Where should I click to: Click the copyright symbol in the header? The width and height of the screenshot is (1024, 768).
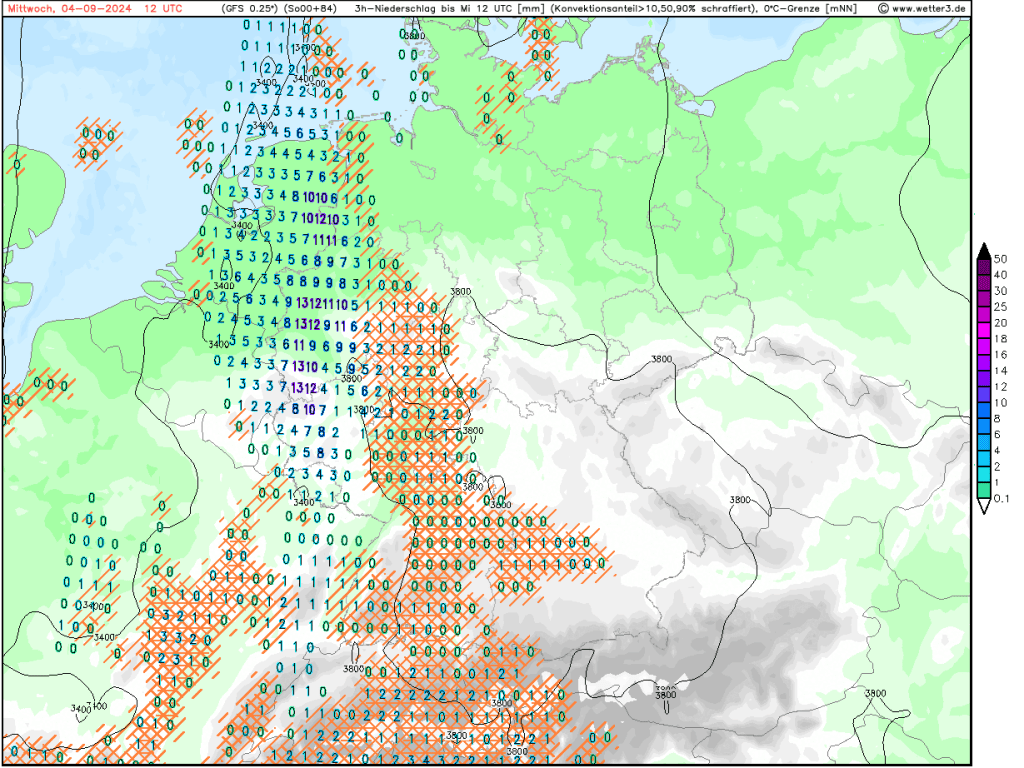[x=883, y=8]
